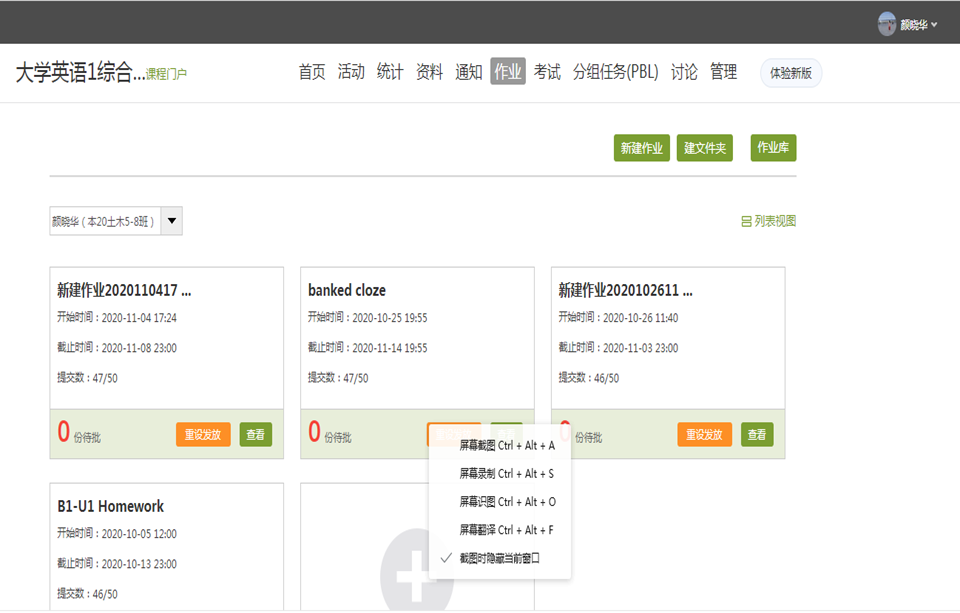Open the 新建作业2020102611 assignment title
Viewport: 960px width, 613px height.
[x=626, y=290]
